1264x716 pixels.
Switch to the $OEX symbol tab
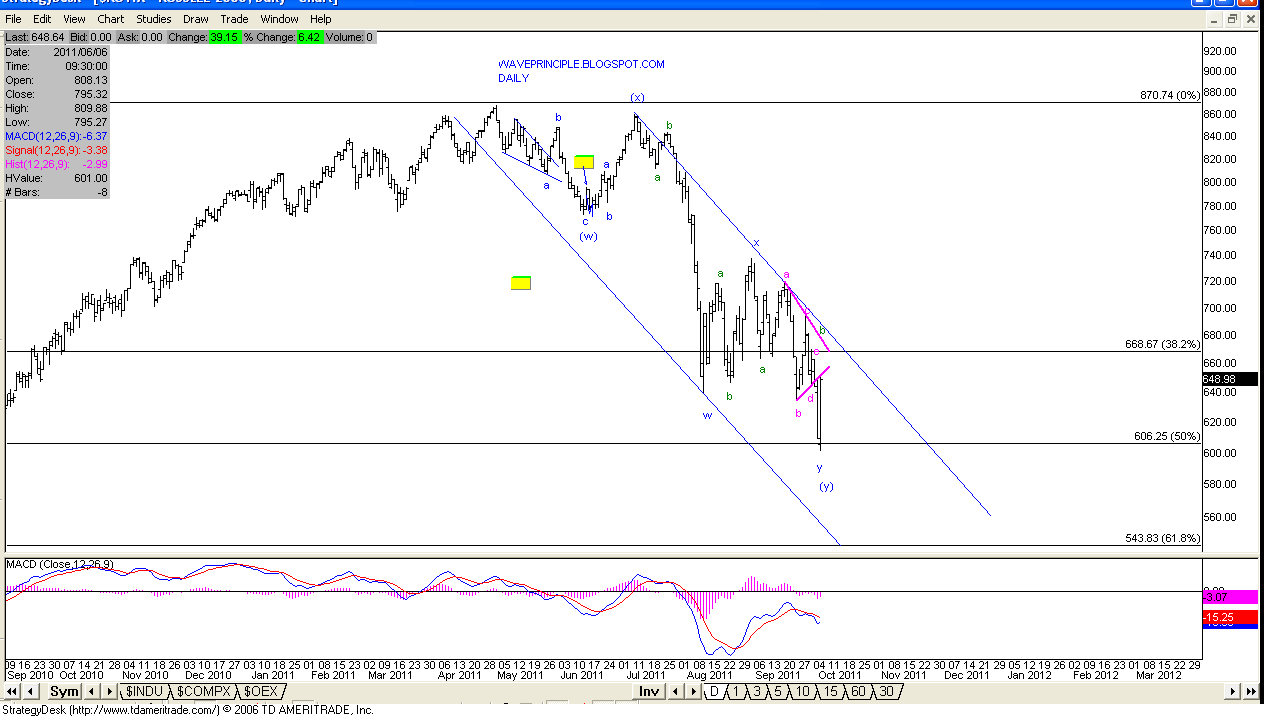[x=261, y=691]
